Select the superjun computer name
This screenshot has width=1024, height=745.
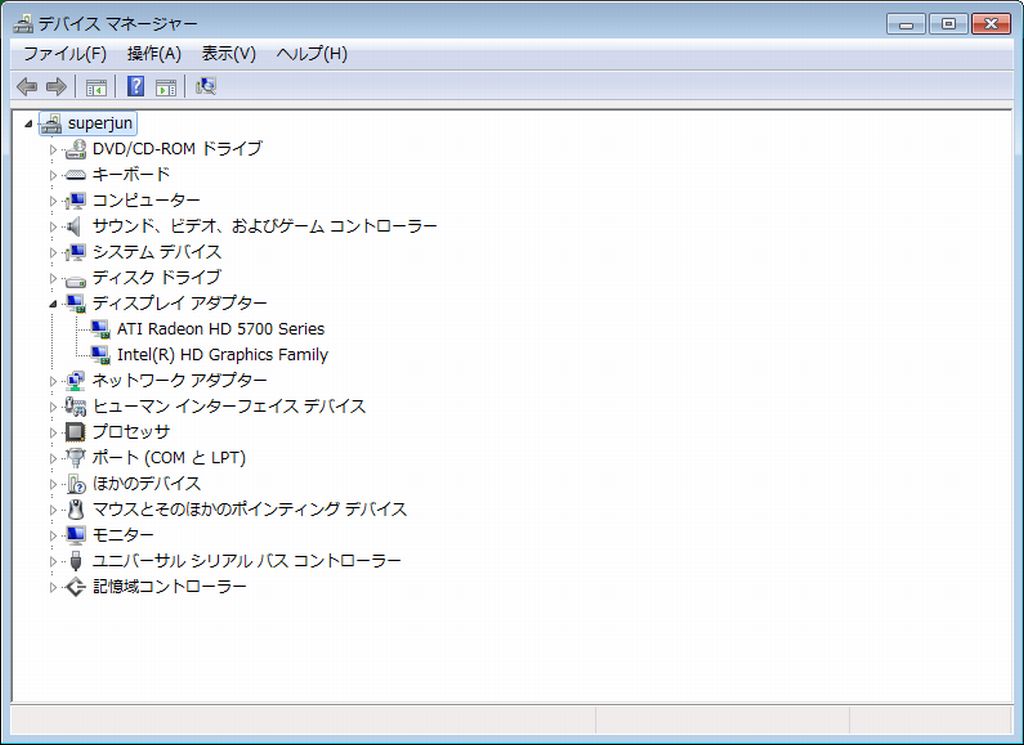(x=100, y=123)
